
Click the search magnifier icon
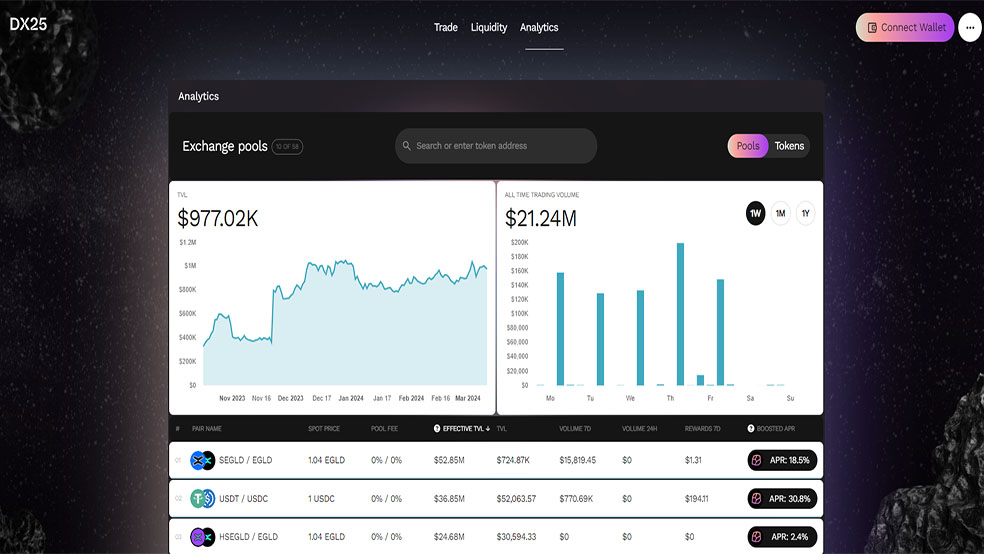click(x=407, y=146)
